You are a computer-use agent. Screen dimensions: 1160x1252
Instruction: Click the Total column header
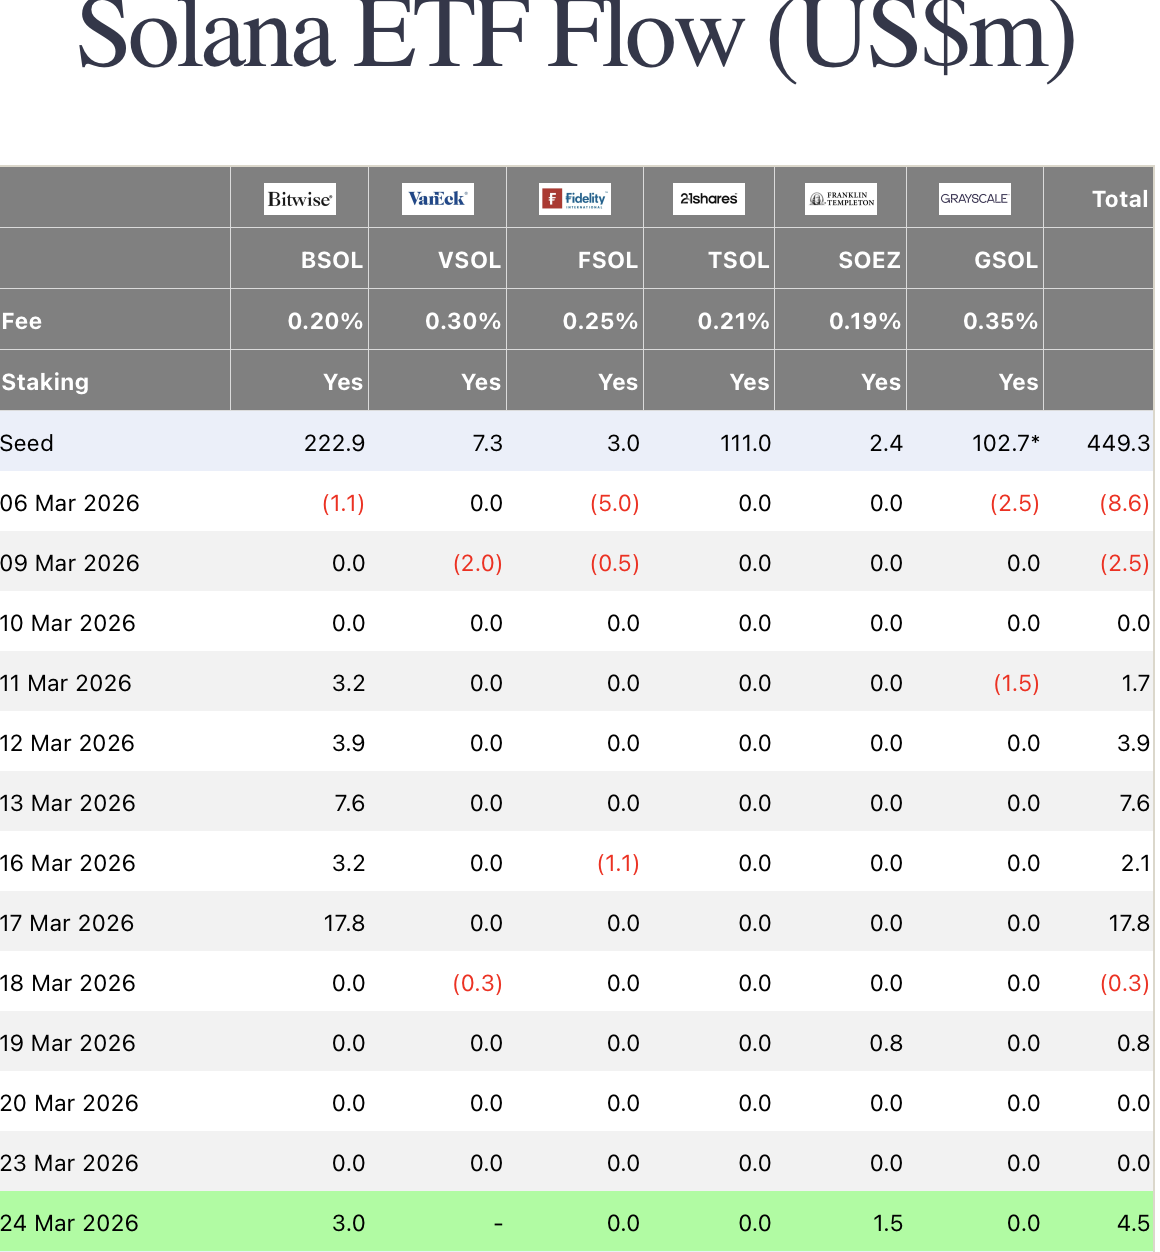1120,199
